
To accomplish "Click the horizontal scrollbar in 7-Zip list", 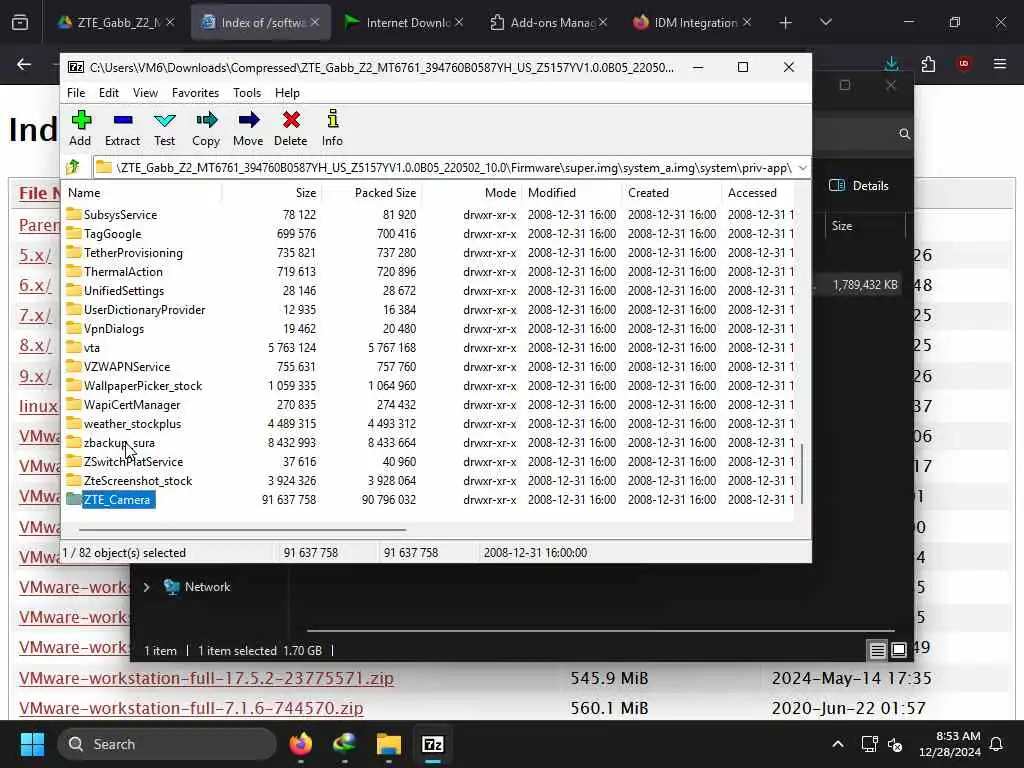I will coord(242,530).
